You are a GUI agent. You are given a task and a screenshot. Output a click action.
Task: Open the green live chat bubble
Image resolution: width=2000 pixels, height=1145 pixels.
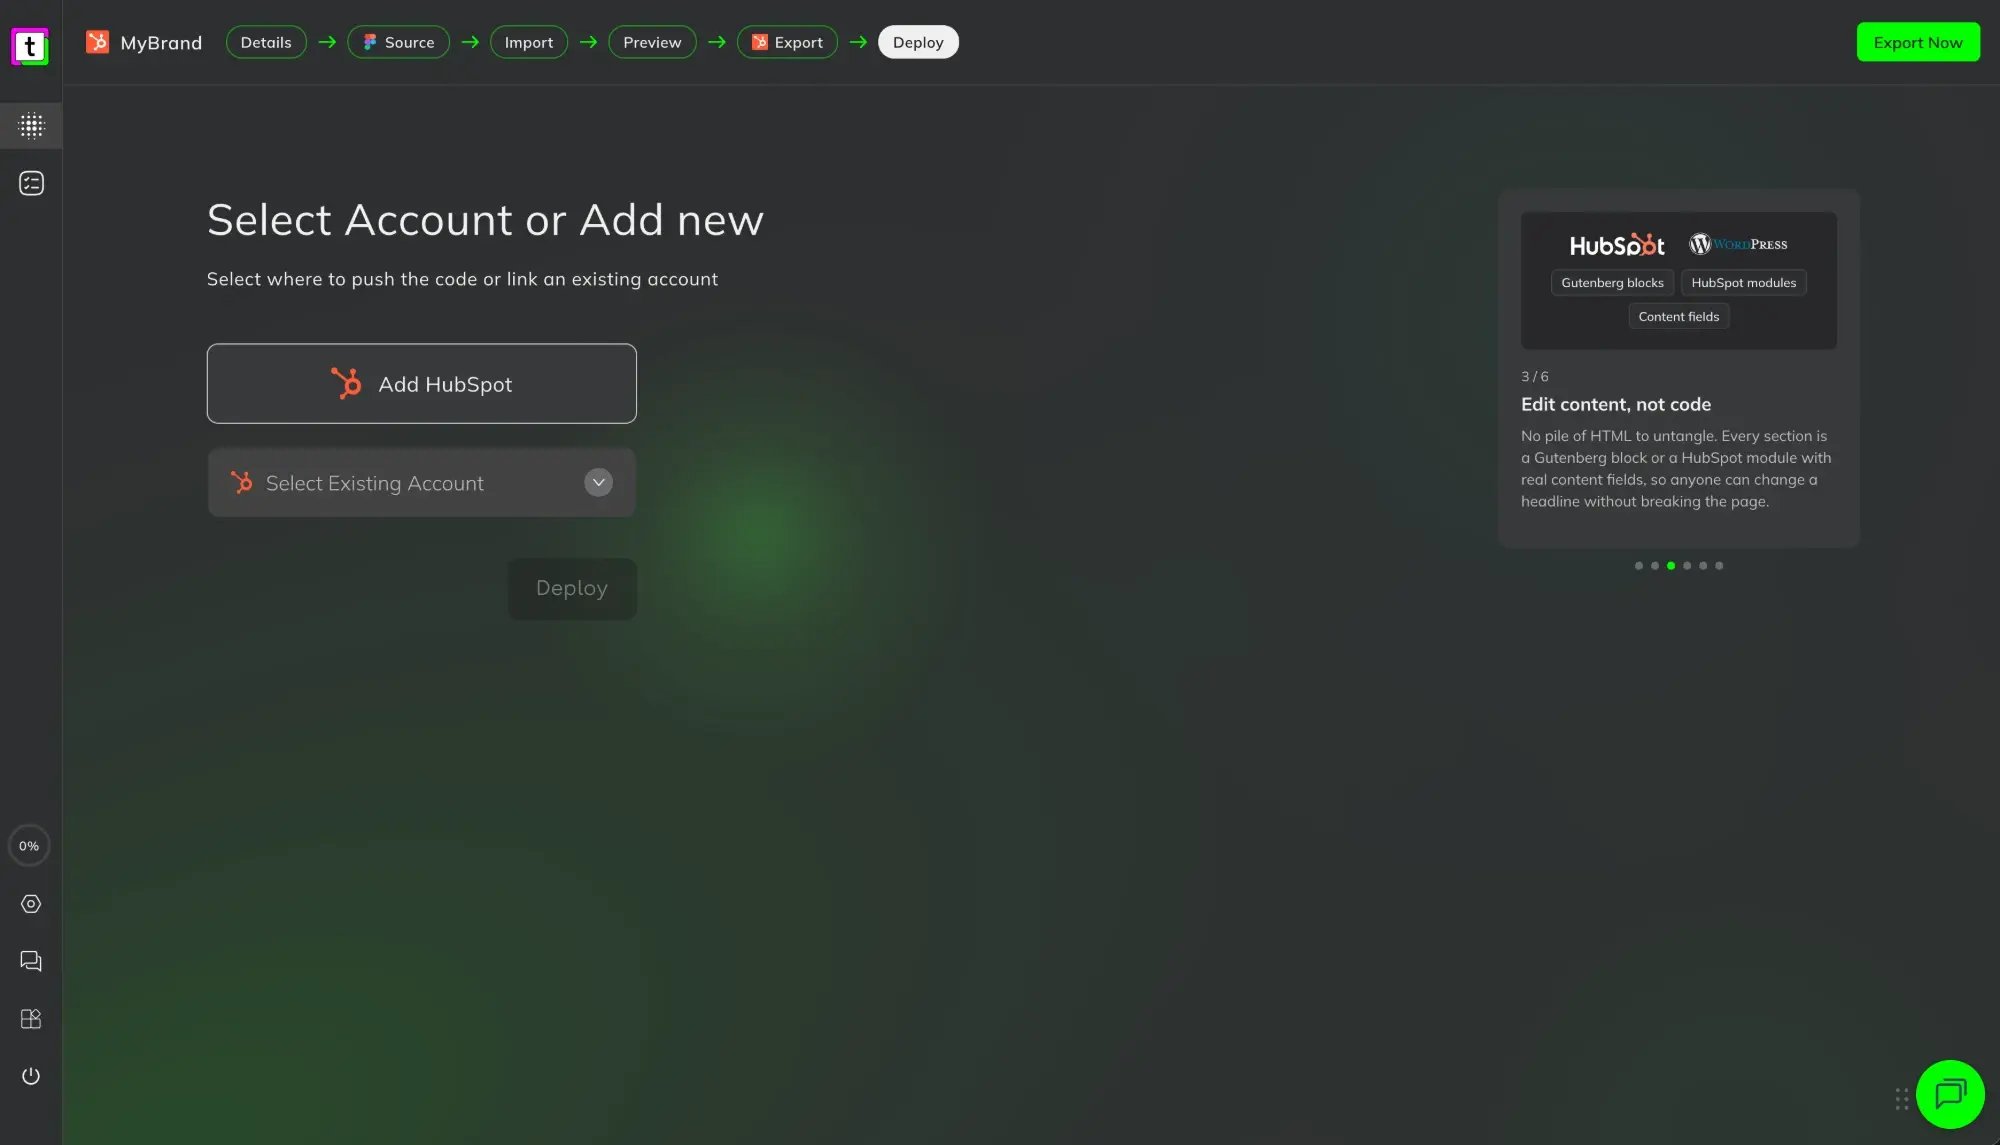click(x=1950, y=1094)
